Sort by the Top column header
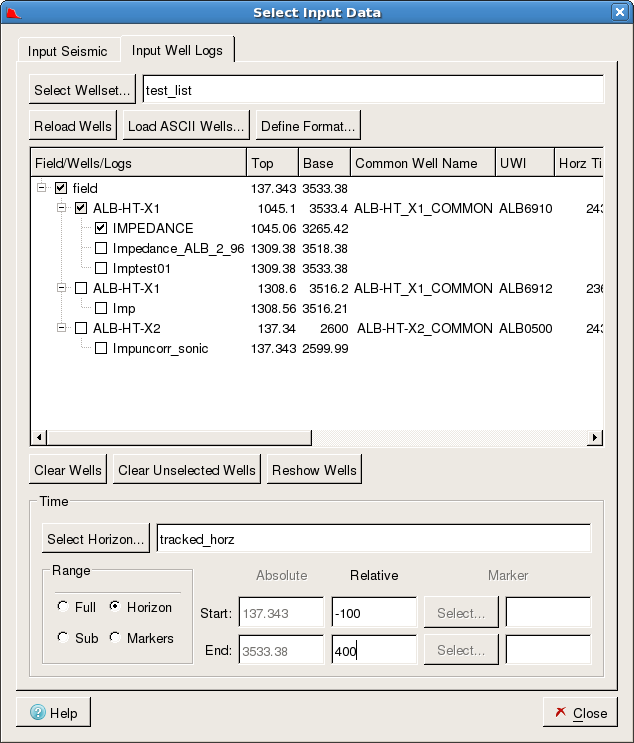 pyautogui.click(x=272, y=163)
